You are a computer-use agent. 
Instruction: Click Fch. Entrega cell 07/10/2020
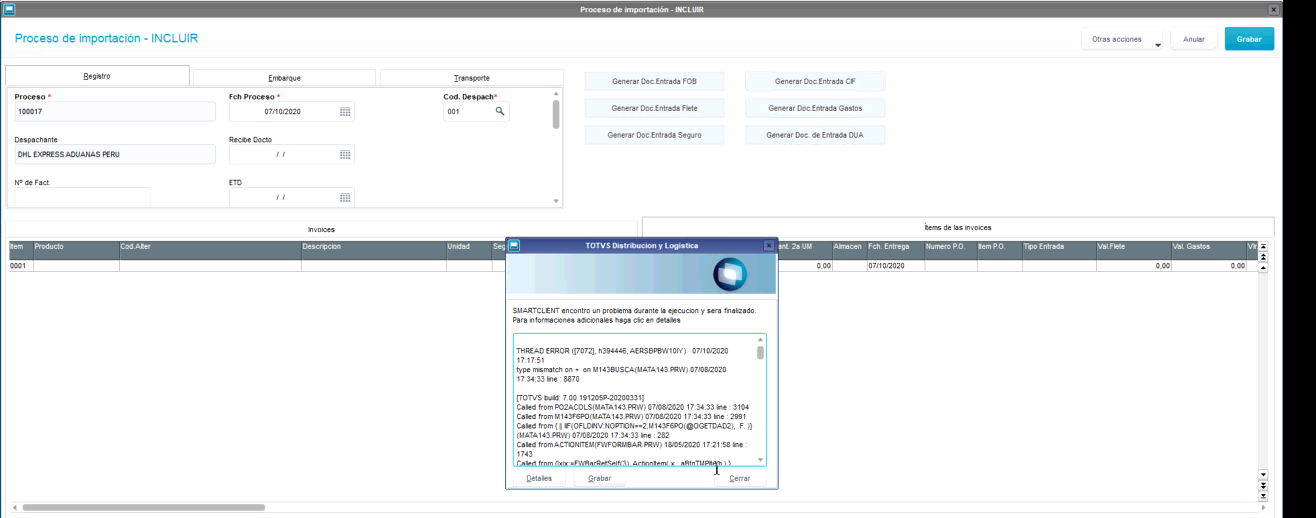click(x=895, y=266)
